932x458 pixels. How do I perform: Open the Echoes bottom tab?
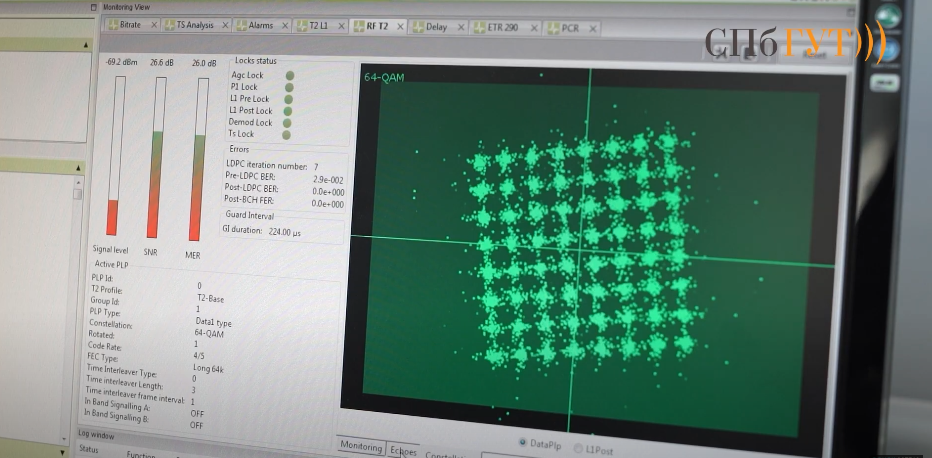pos(403,449)
